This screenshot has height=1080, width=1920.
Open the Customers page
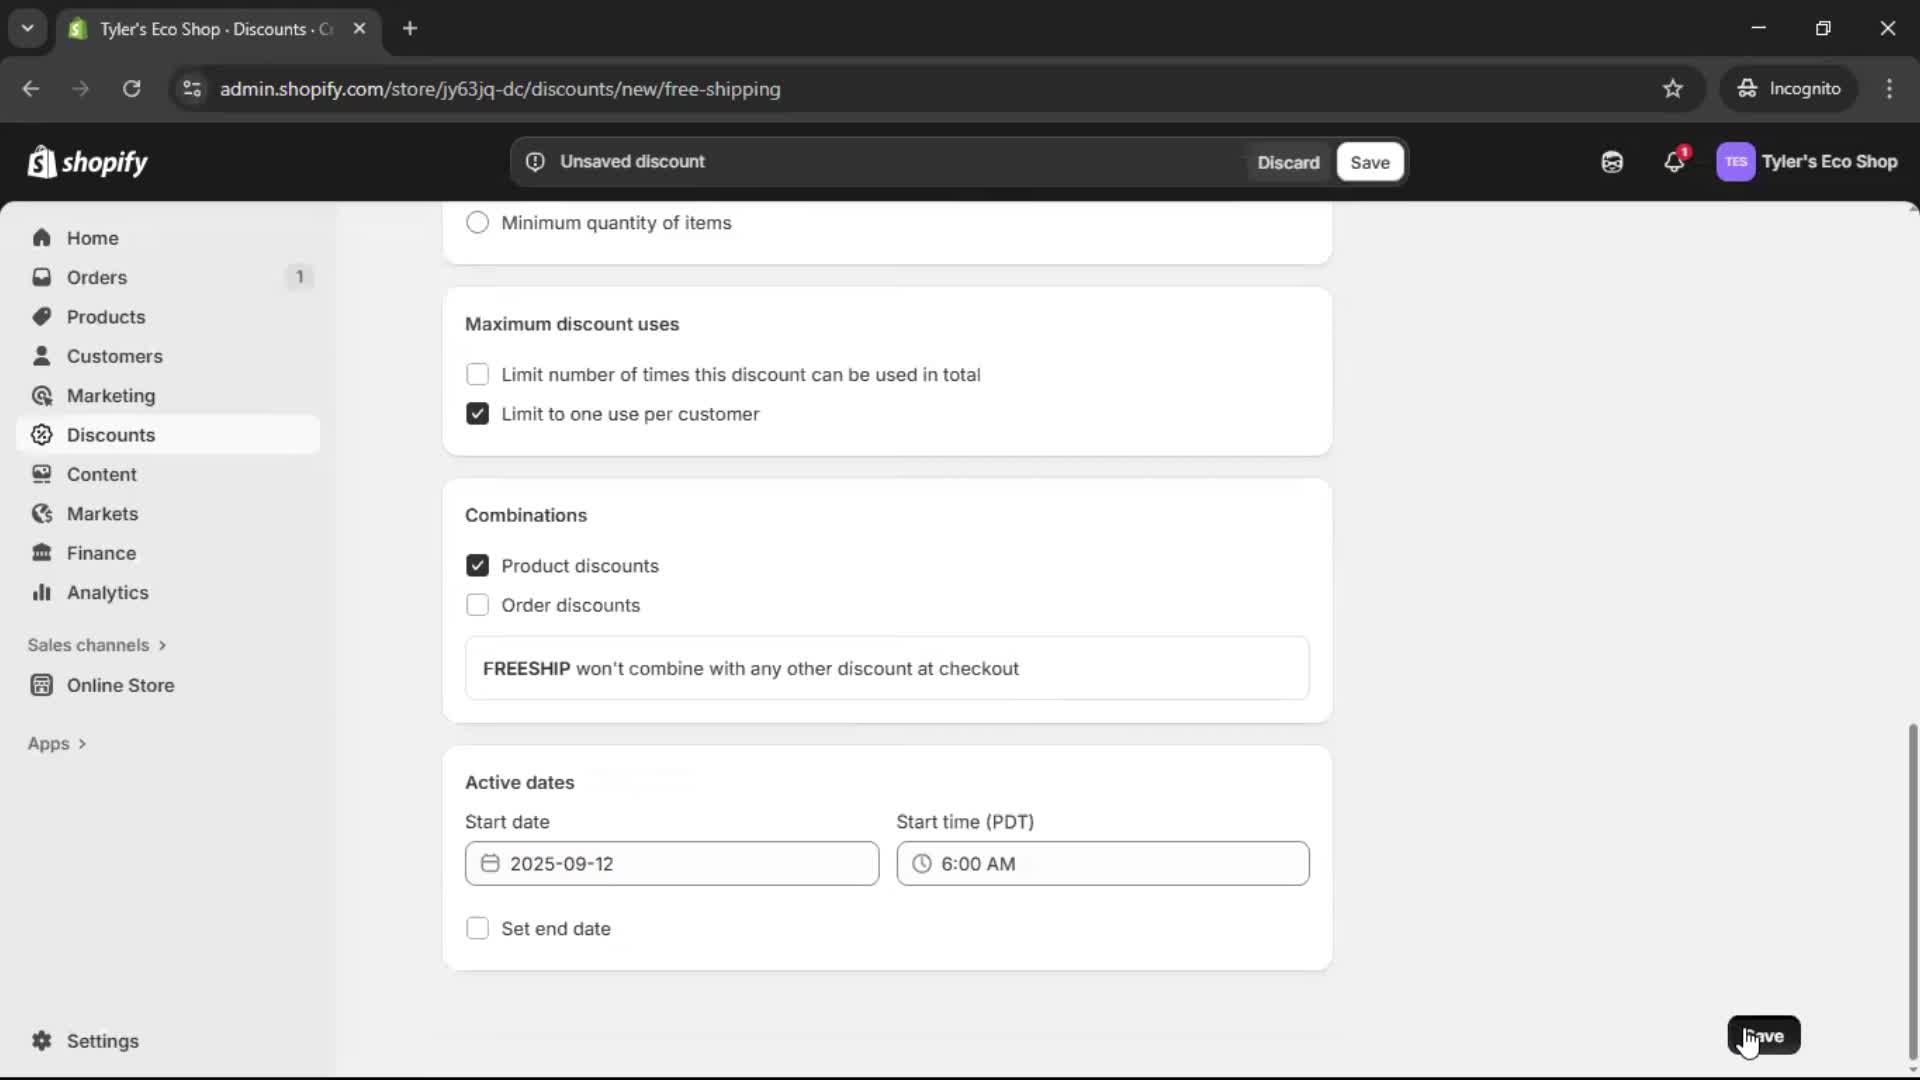[114, 356]
